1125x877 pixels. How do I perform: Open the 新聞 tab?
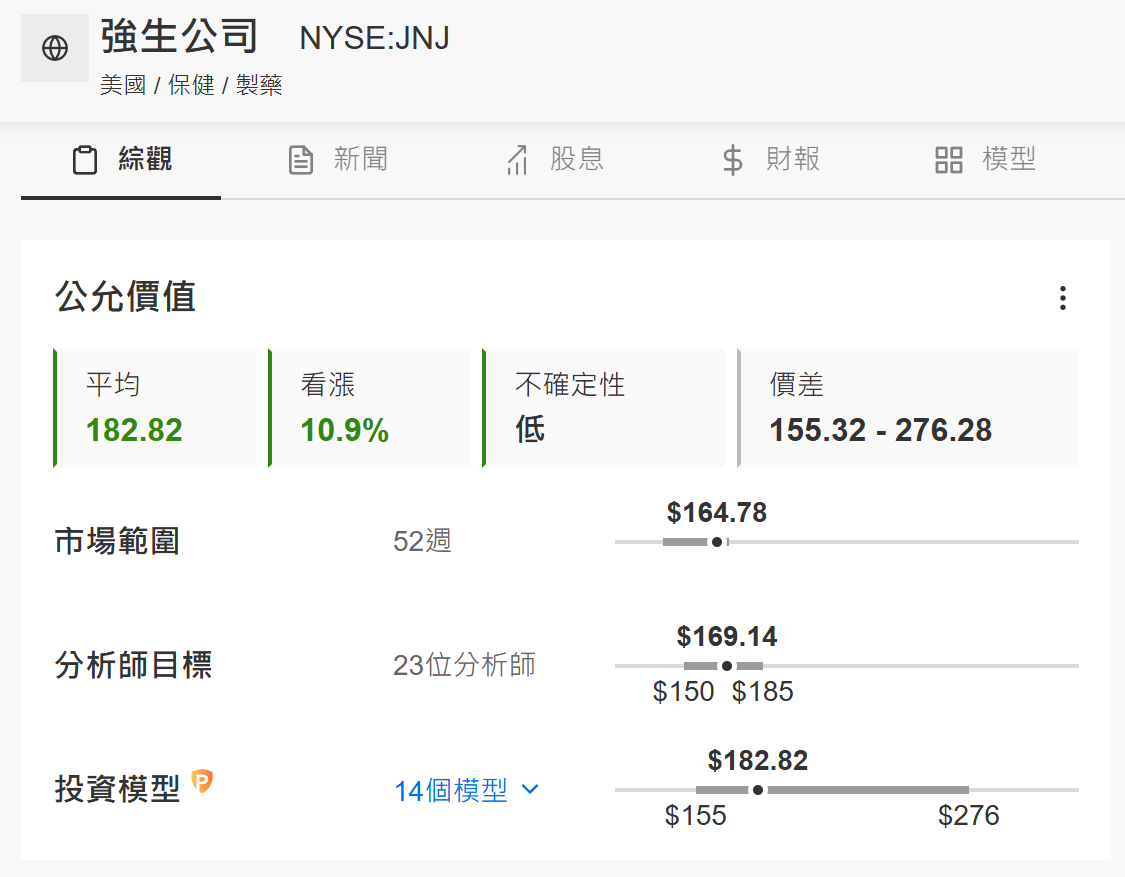point(338,159)
